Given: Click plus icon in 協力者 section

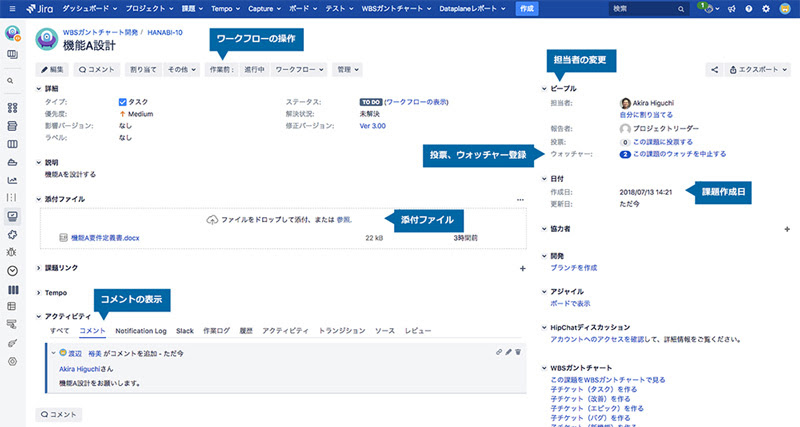Looking at the screenshot, I should [787, 230].
